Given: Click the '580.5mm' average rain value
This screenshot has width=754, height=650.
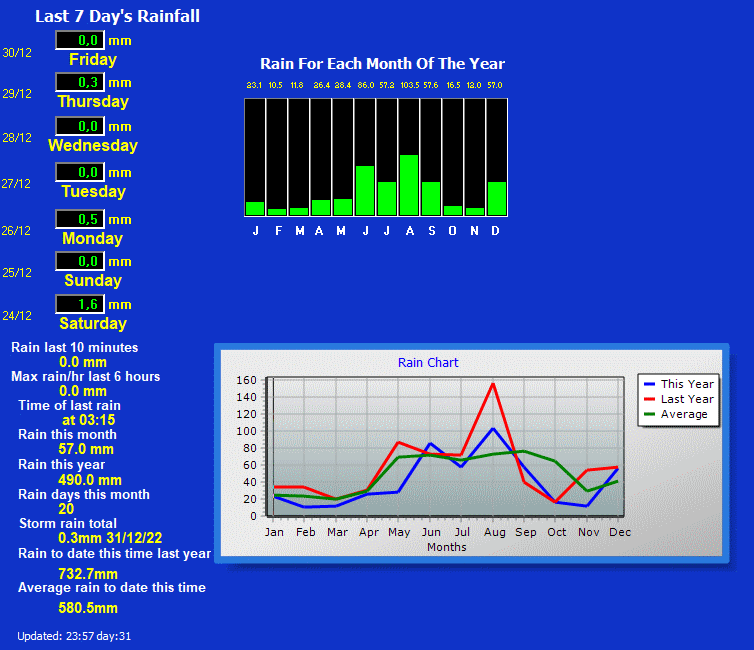Looking at the screenshot, I should click(x=88, y=608).
